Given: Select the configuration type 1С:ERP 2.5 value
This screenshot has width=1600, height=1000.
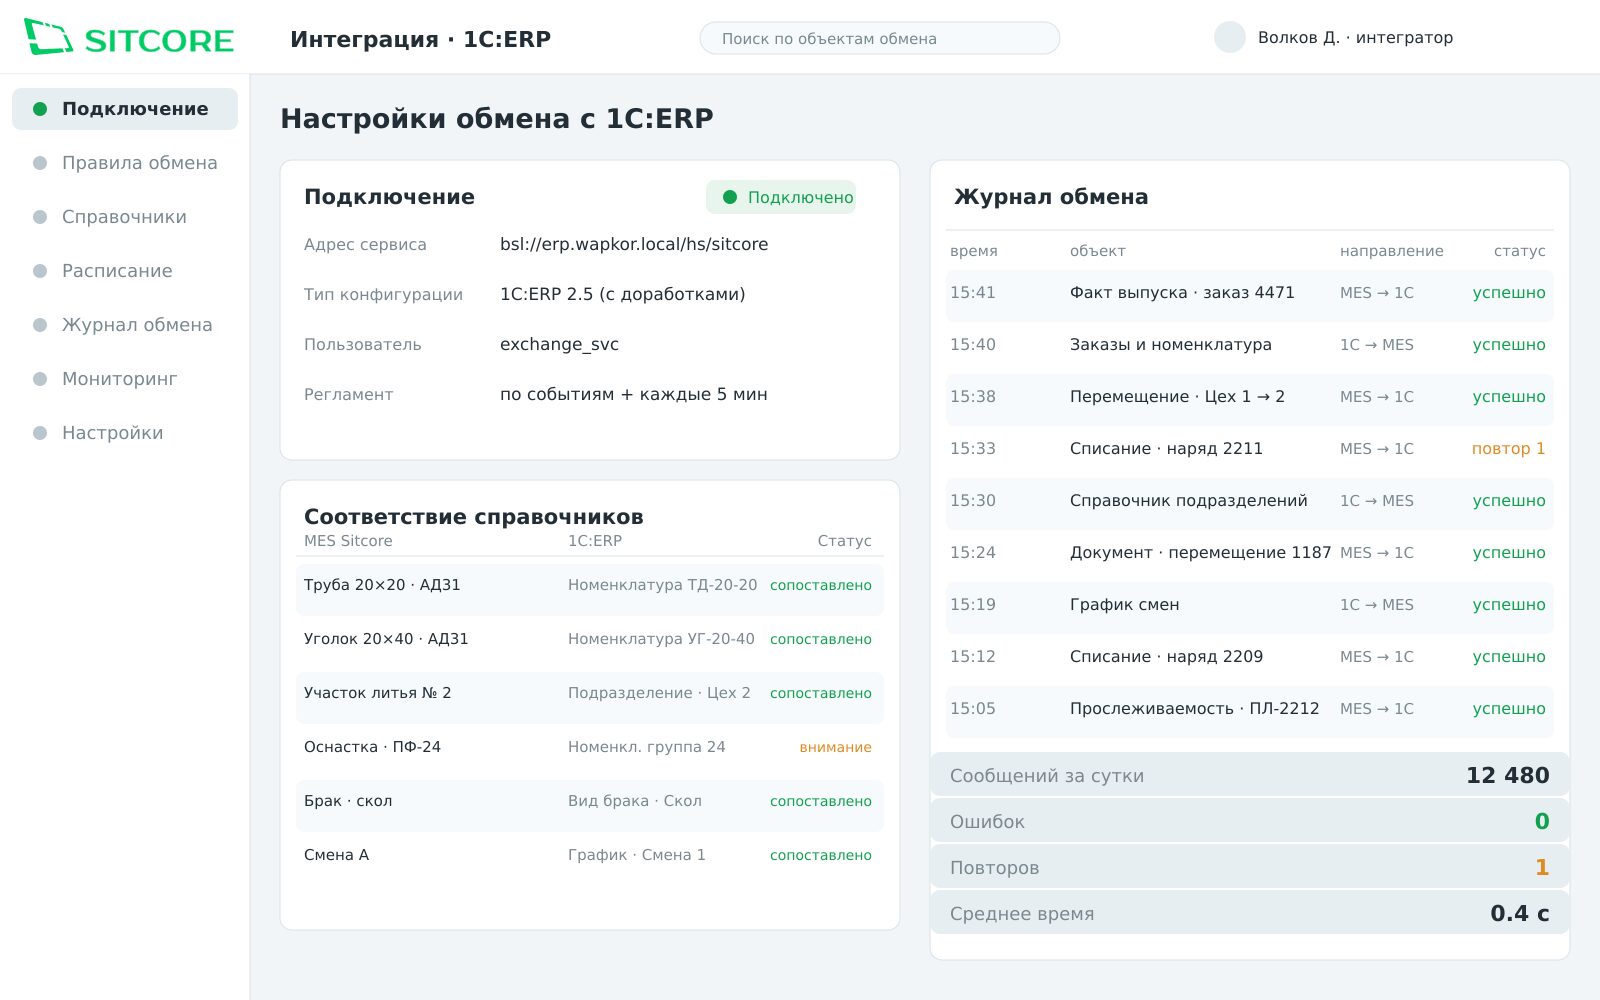Looking at the screenshot, I should [x=622, y=294].
